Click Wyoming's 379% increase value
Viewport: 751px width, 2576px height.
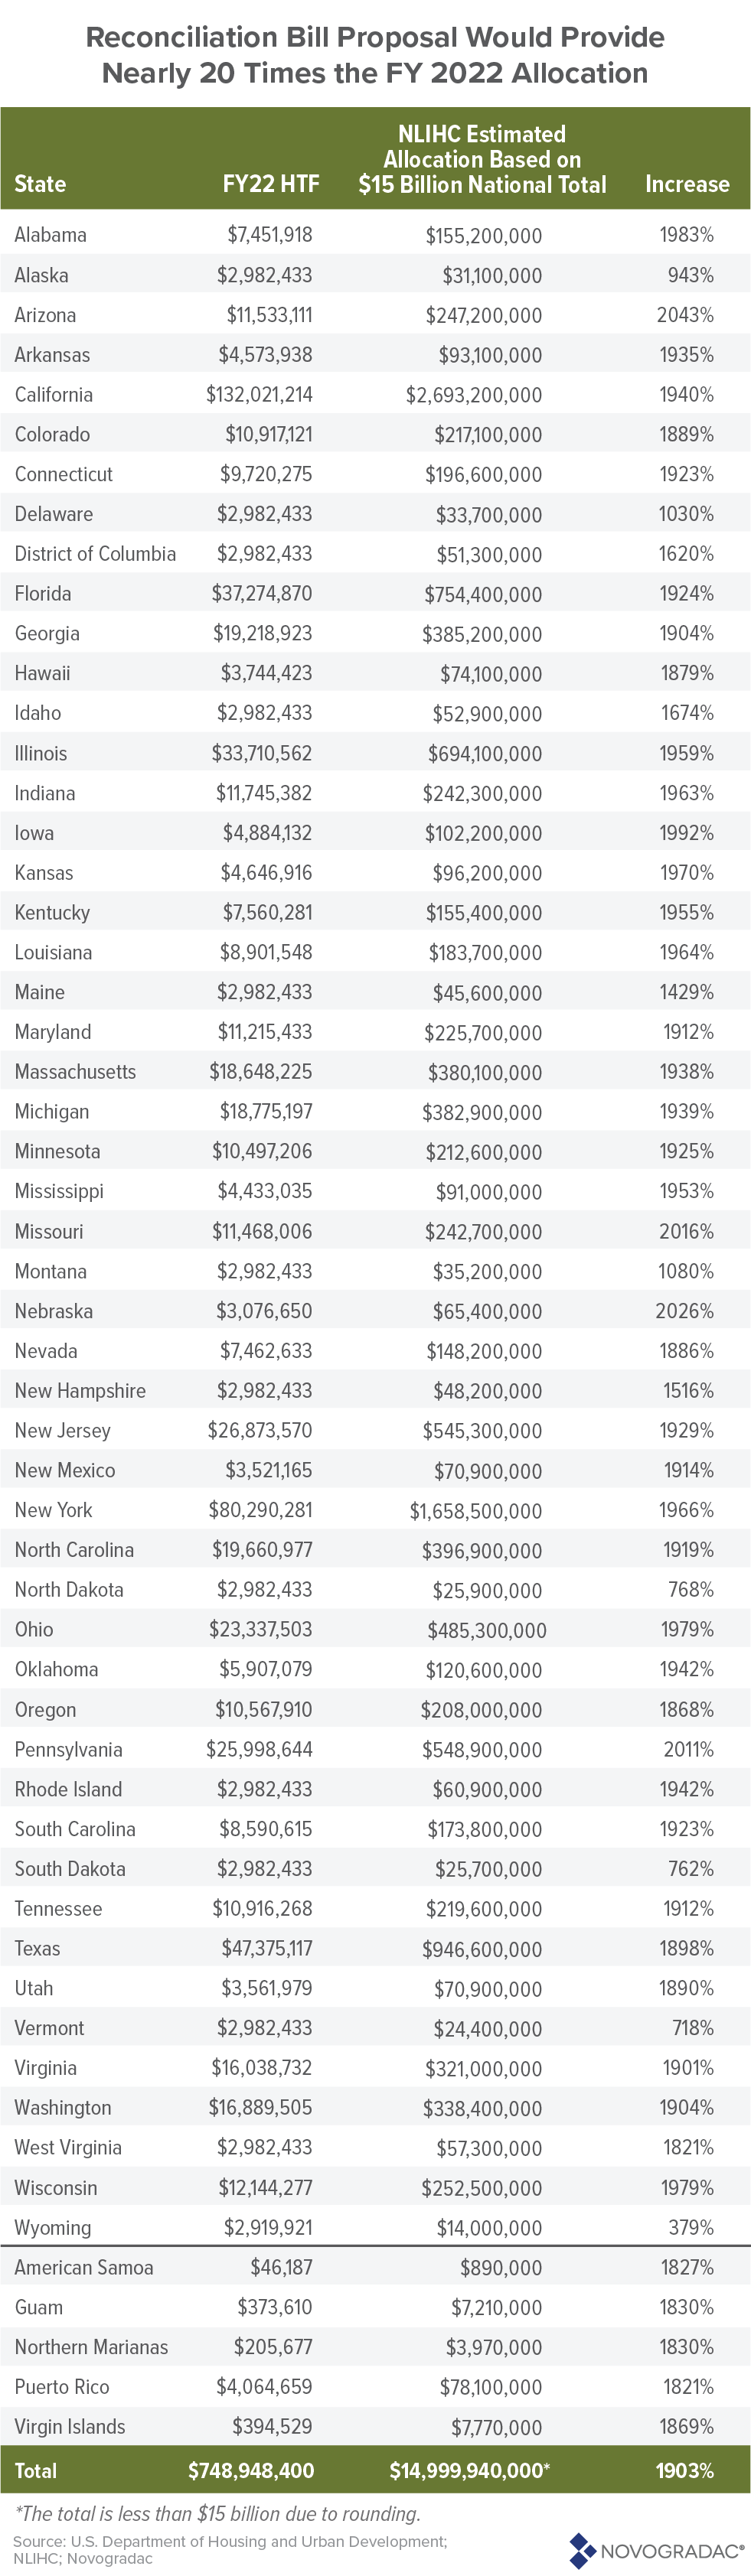(x=690, y=2228)
